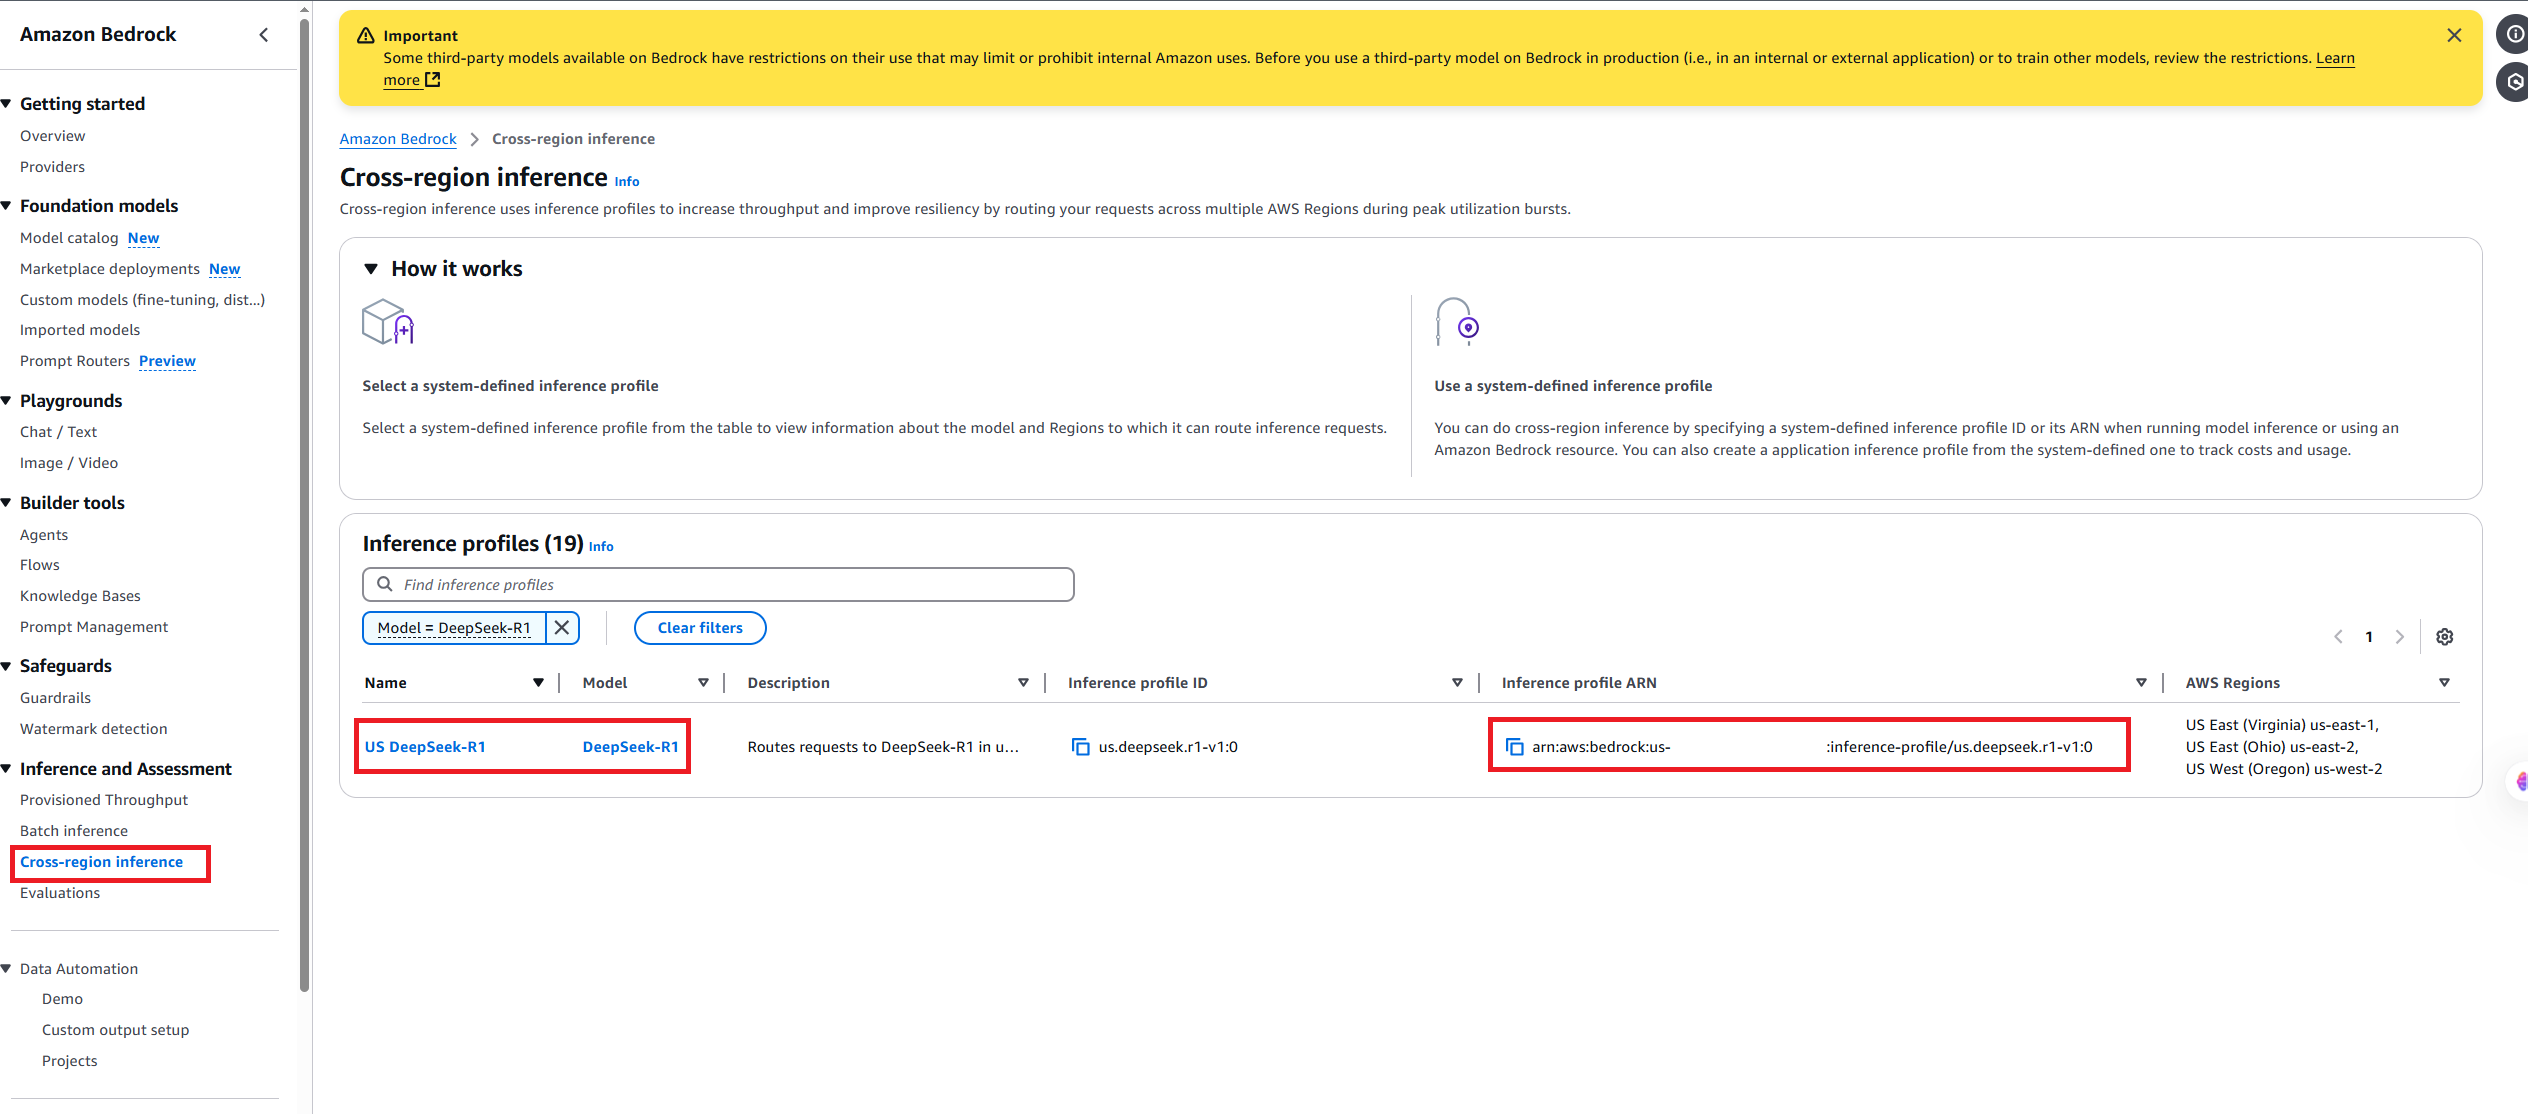Collapse the Foundation models nav section

click(x=7, y=206)
